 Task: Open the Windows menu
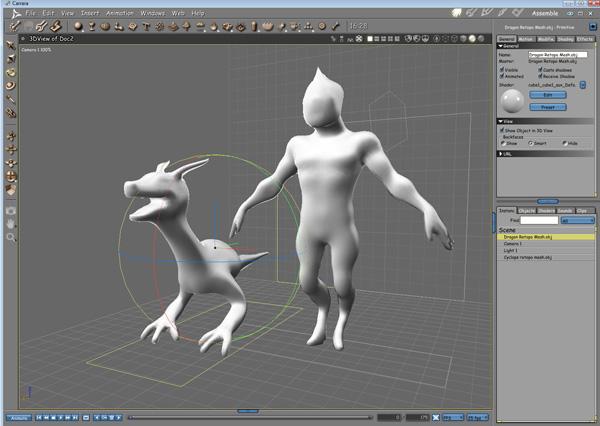pyautogui.click(x=152, y=13)
